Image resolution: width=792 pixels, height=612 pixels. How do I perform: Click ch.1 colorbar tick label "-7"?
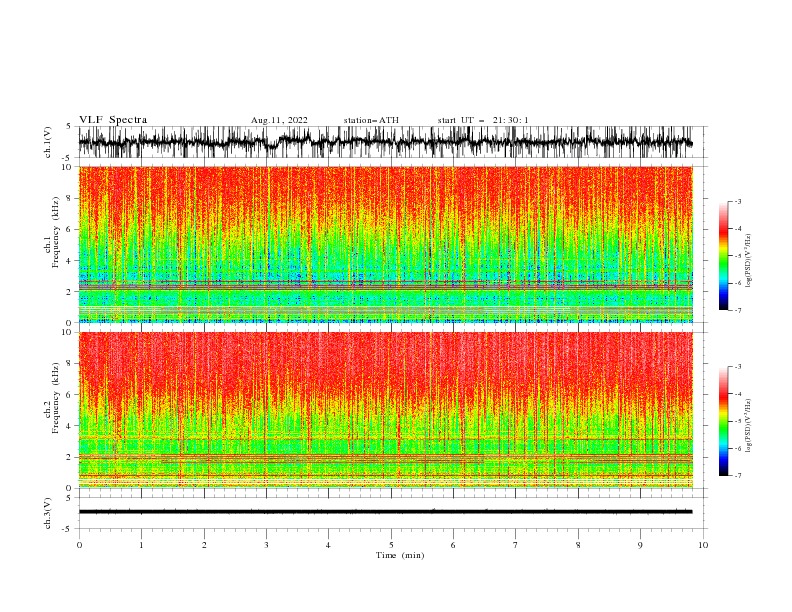pos(738,310)
